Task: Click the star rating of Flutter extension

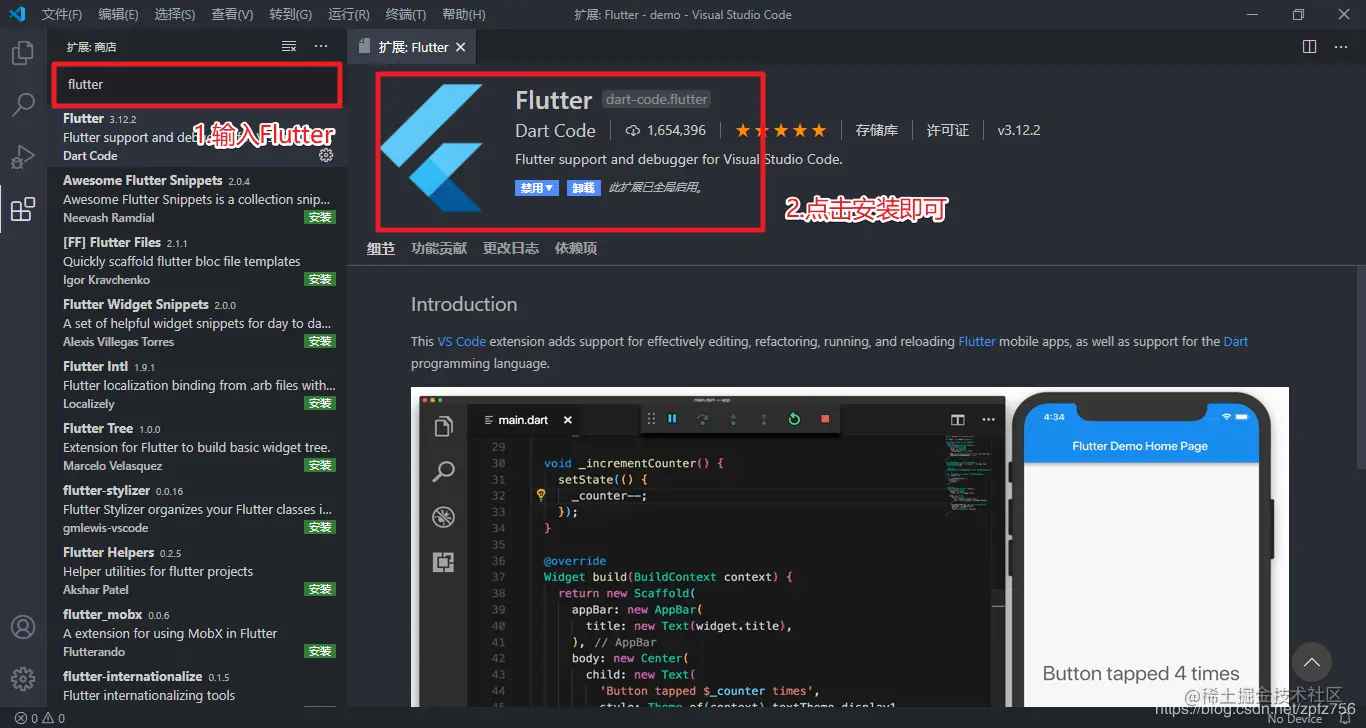Action: (781, 130)
